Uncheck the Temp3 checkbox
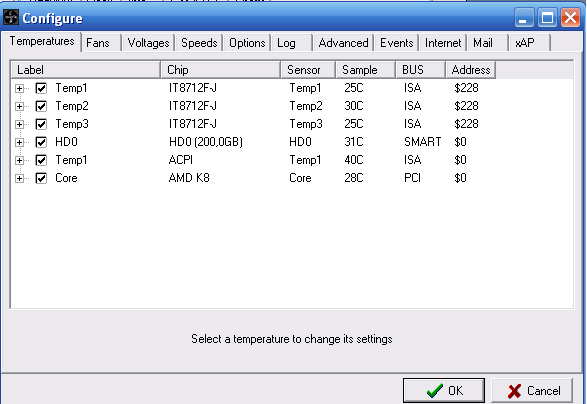Screen dimensions: 587x404 point(41,124)
